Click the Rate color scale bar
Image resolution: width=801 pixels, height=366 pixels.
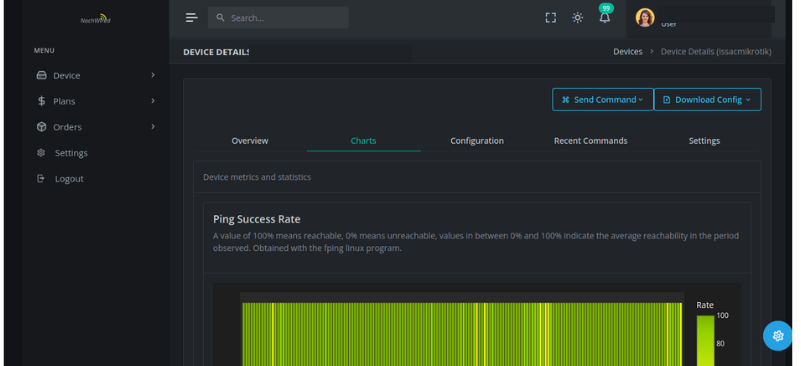[x=705, y=340]
